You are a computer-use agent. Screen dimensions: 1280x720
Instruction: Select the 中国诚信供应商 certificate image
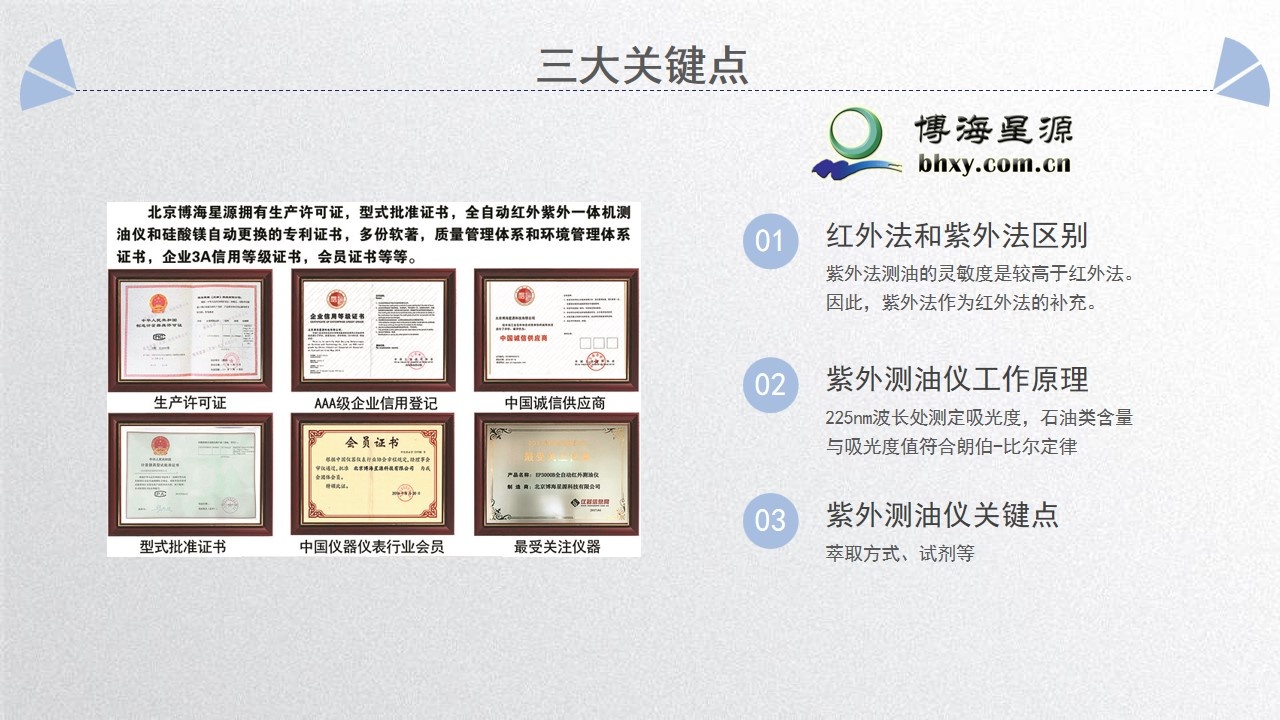[x=555, y=330]
